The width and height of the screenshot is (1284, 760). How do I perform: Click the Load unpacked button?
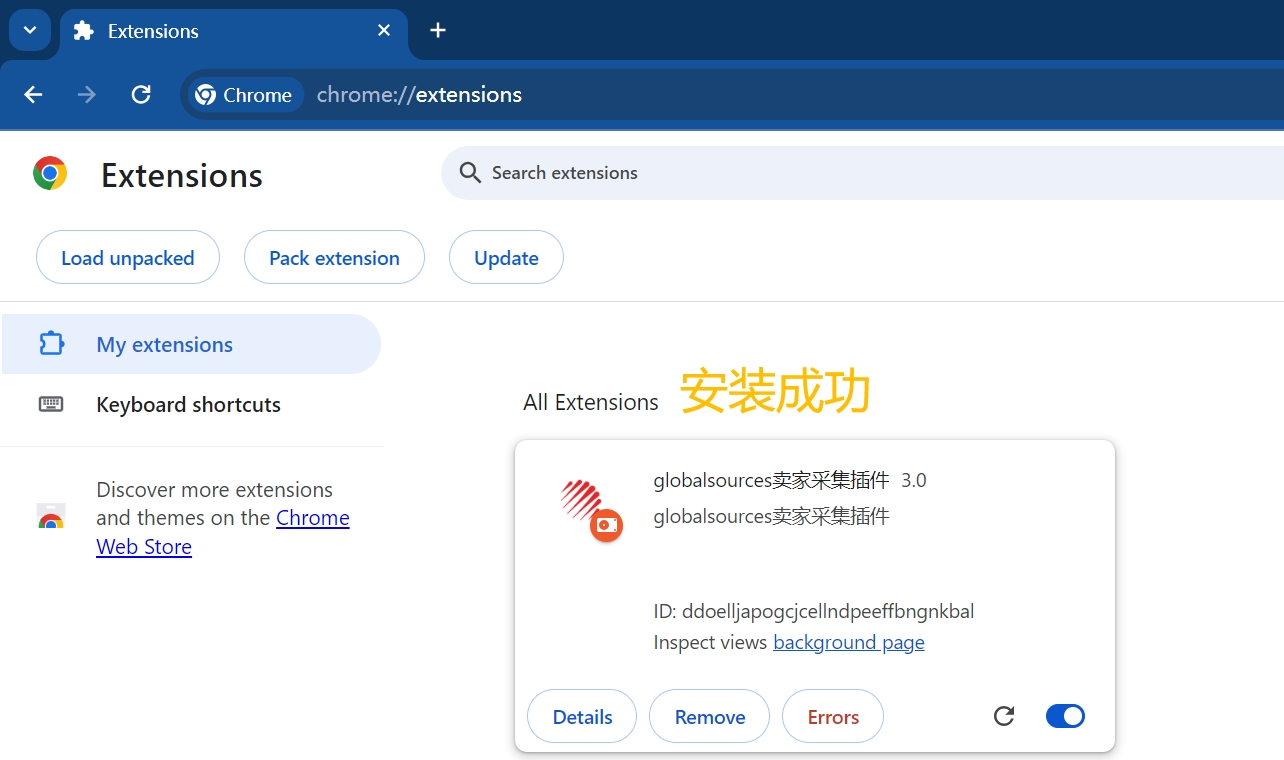pyautogui.click(x=128, y=257)
